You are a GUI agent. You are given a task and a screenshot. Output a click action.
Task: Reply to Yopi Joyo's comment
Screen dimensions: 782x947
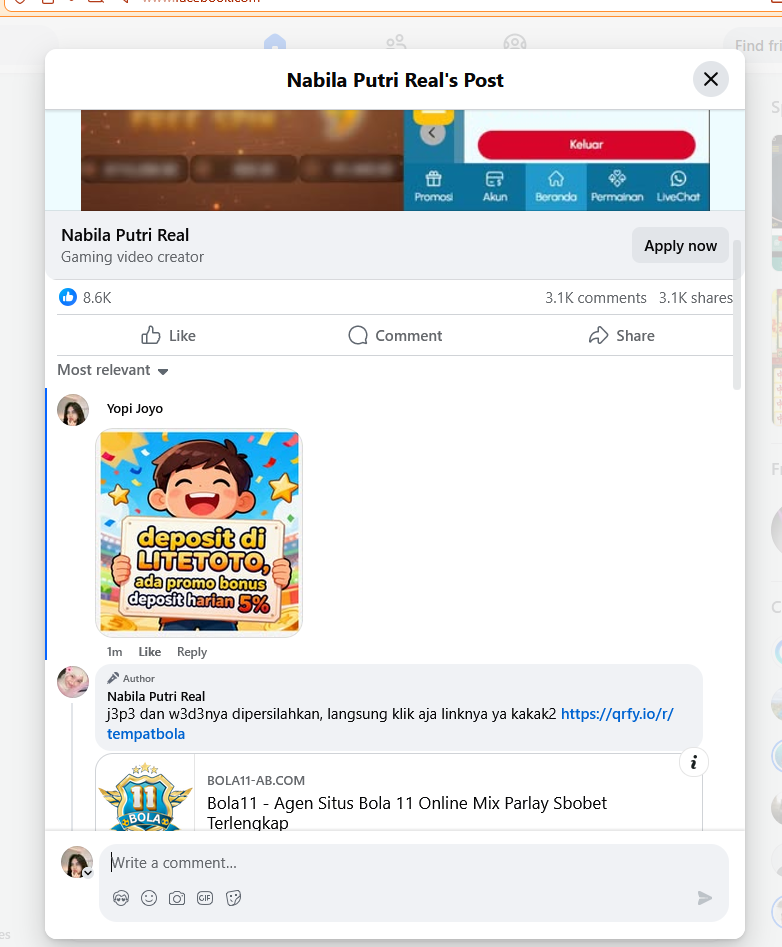(192, 652)
